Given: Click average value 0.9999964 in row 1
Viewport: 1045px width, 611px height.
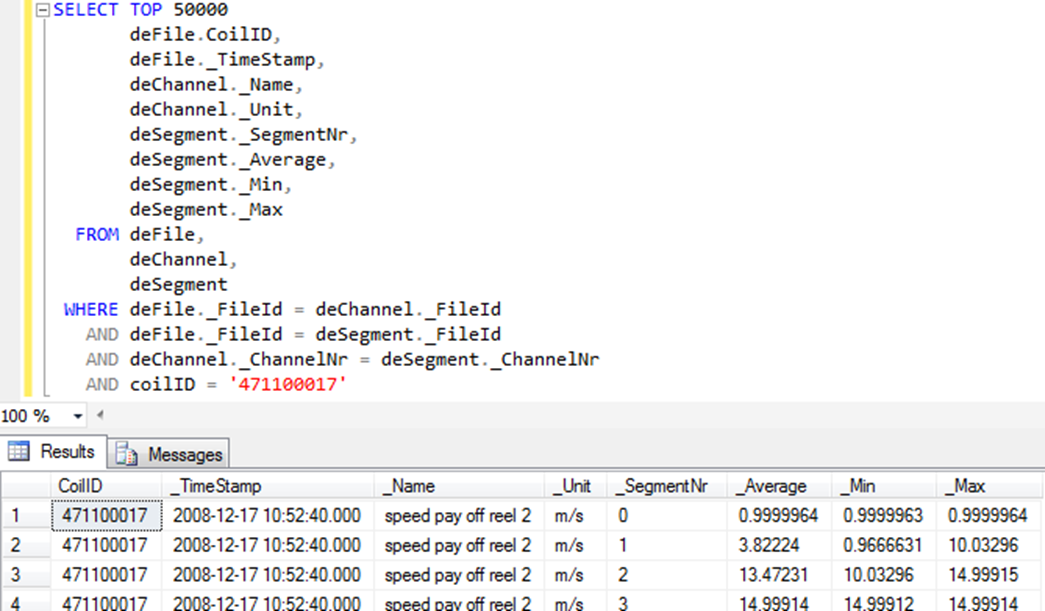Looking at the screenshot, I should tap(779, 515).
